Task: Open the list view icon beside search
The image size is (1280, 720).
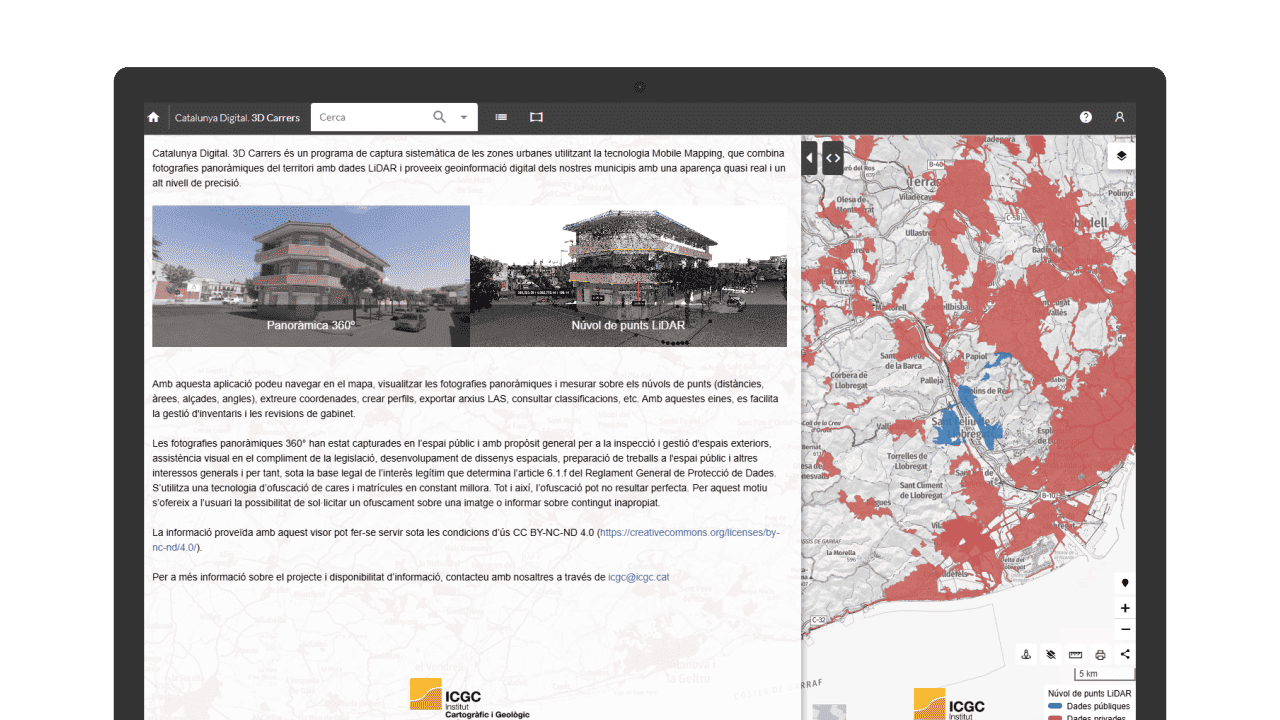Action: tap(501, 117)
